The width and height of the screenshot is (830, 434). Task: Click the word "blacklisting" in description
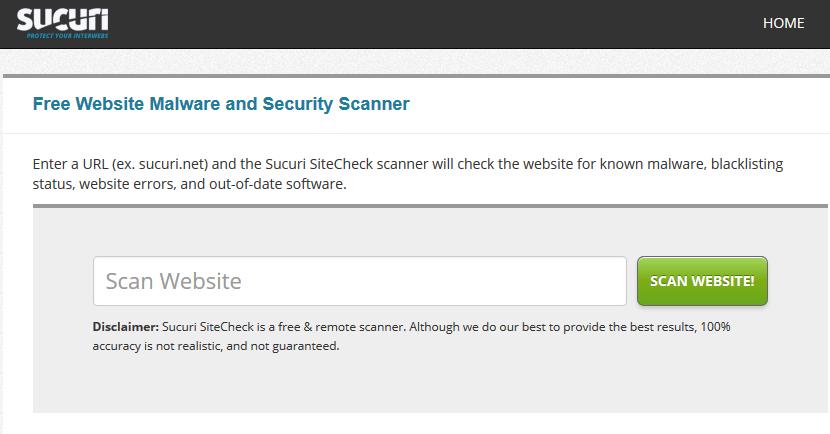click(747, 164)
